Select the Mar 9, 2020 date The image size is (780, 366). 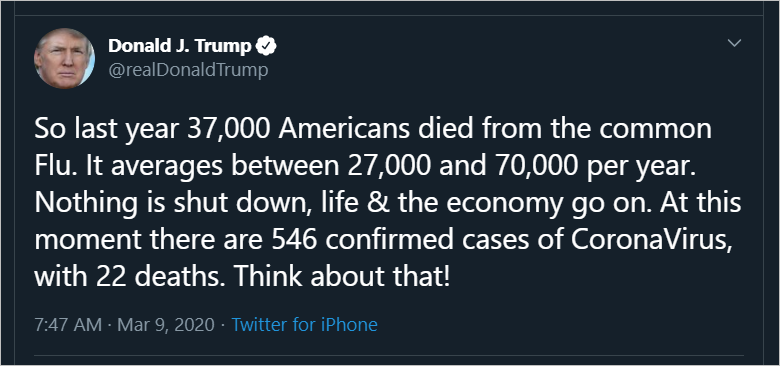coord(166,325)
